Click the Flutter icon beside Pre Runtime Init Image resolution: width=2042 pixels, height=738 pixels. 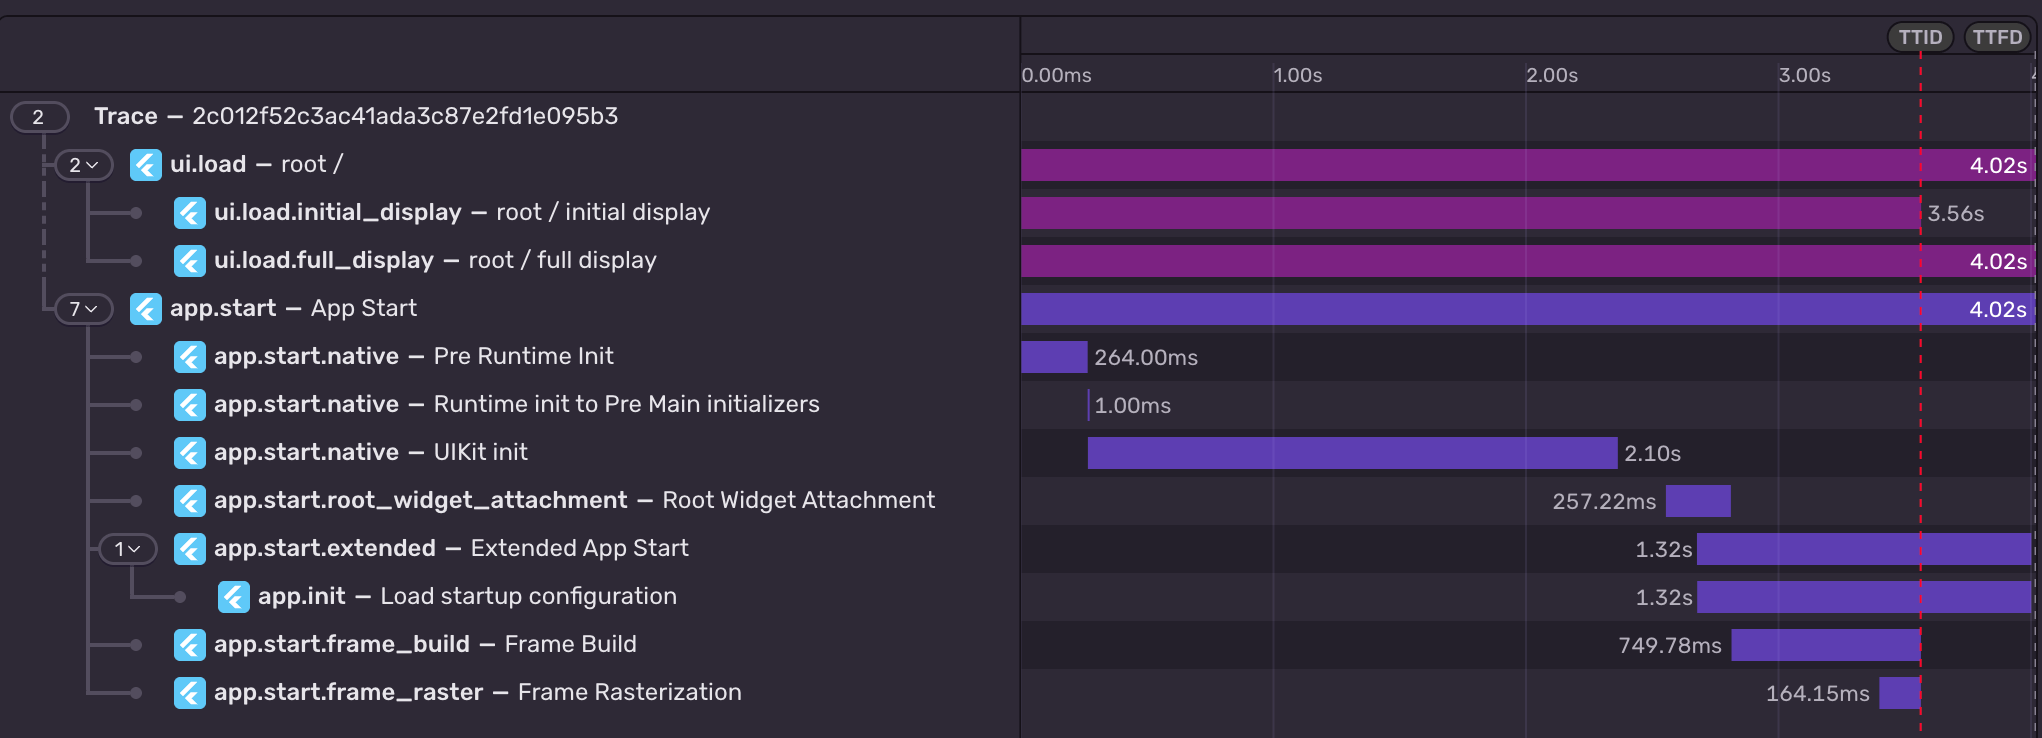(190, 357)
